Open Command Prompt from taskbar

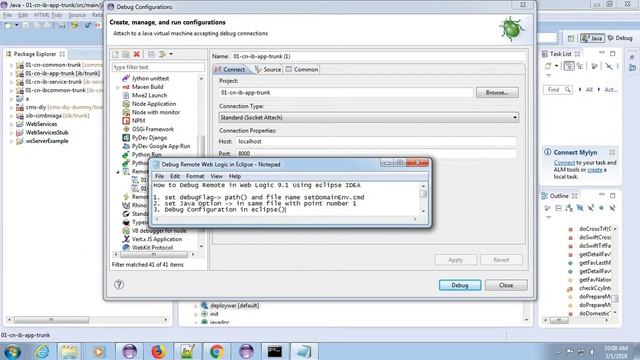tap(275, 351)
